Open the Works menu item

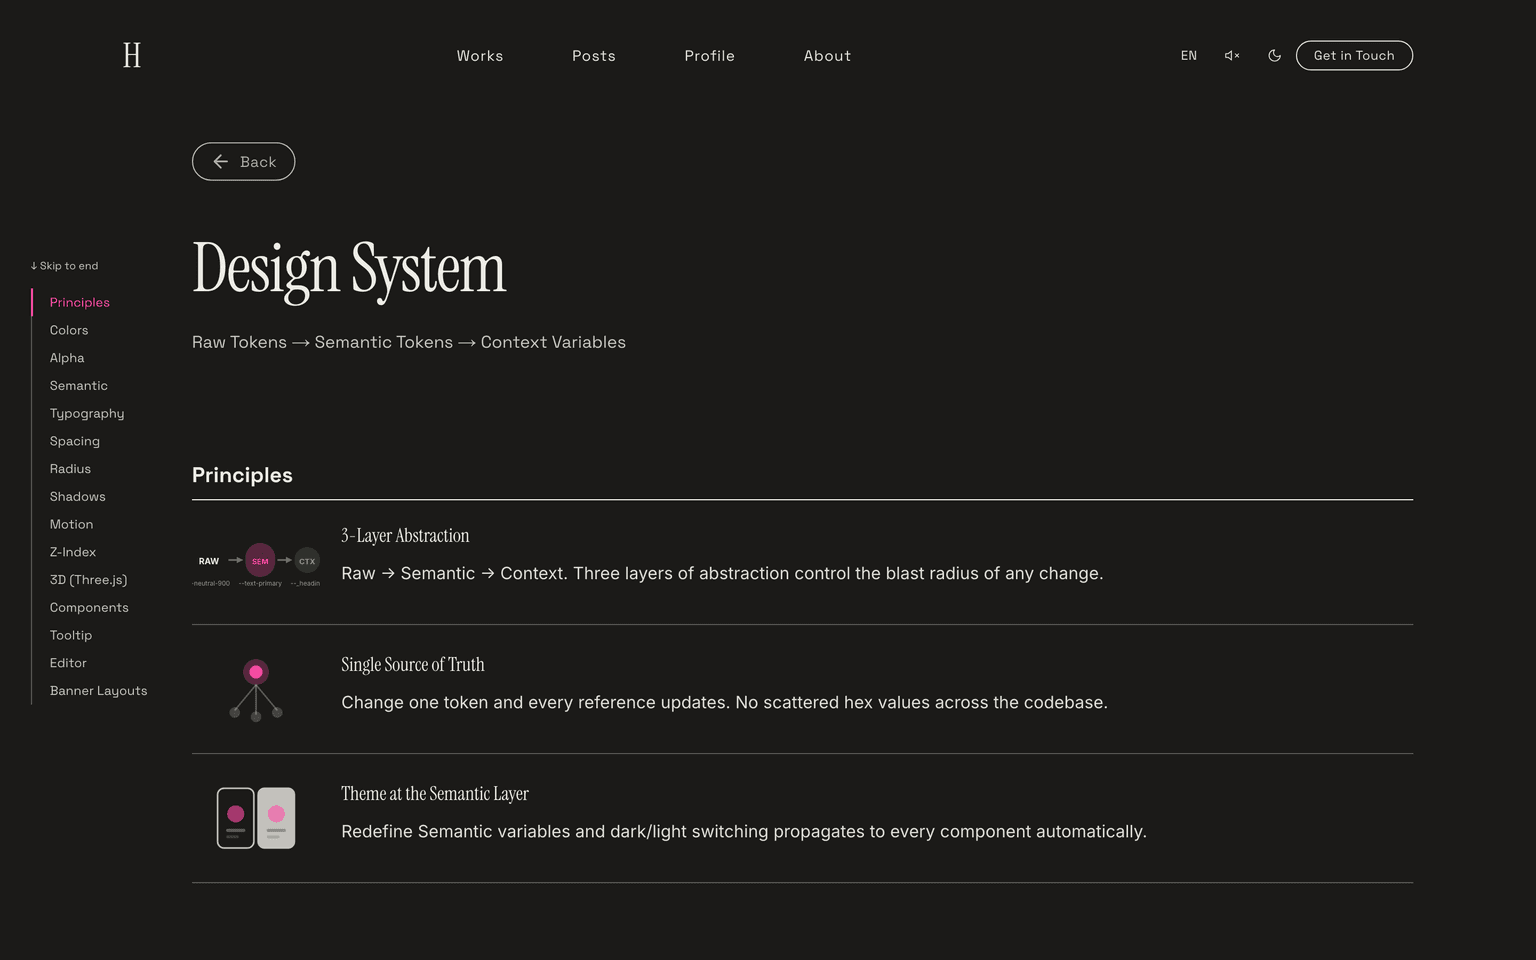pyautogui.click(x=480, y=56)
